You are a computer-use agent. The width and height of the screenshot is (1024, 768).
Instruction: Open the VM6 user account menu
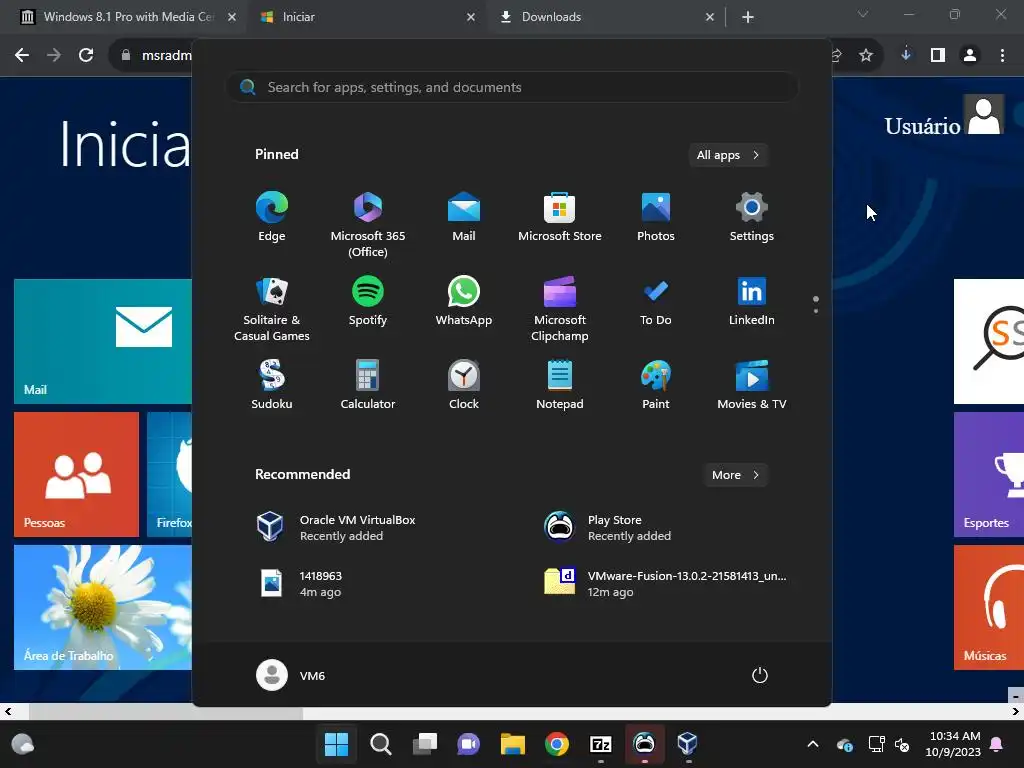pyautogui.click(x=291, y=675)
